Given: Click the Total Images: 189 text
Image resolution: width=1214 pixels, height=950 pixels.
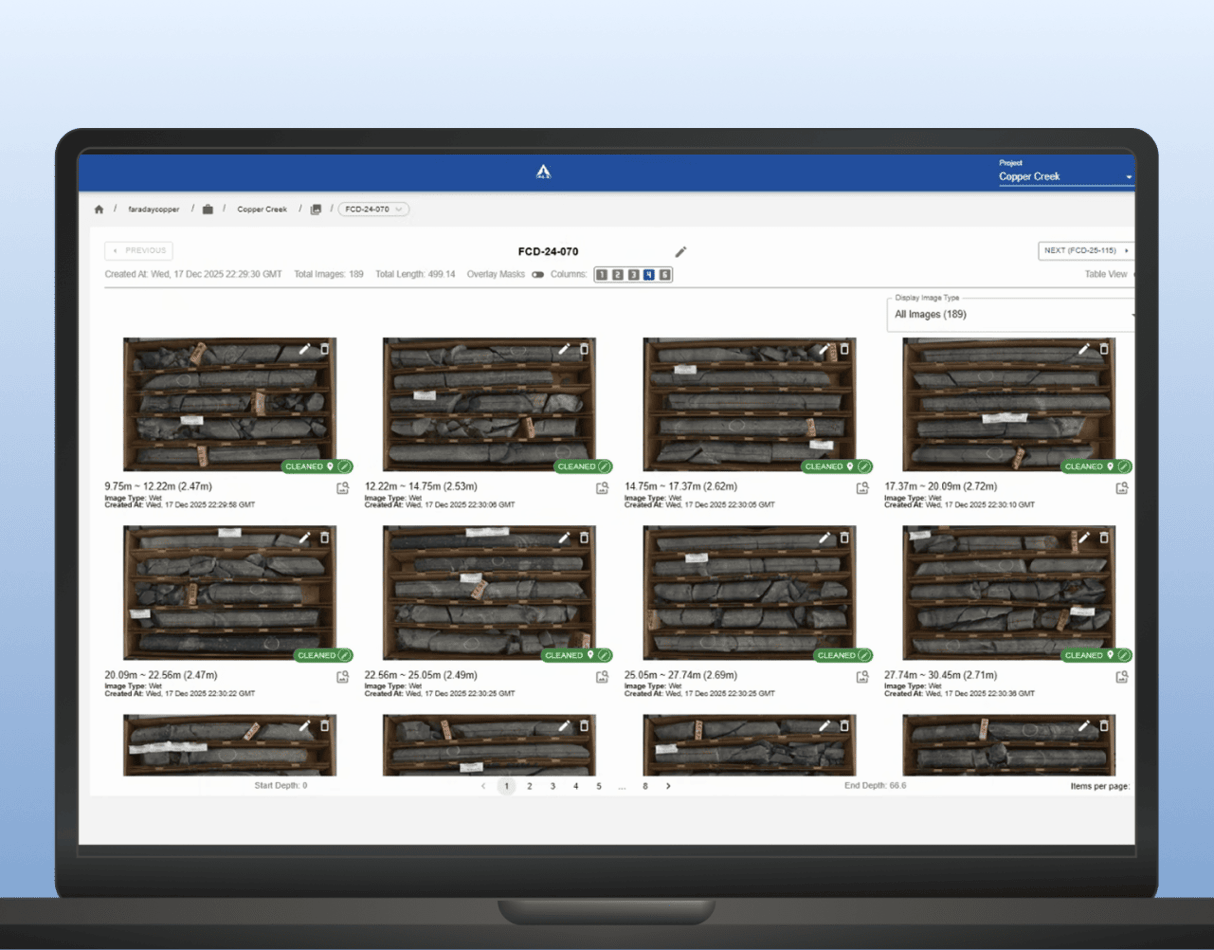Looking at the screenshot, I should [x=329, y=274].
